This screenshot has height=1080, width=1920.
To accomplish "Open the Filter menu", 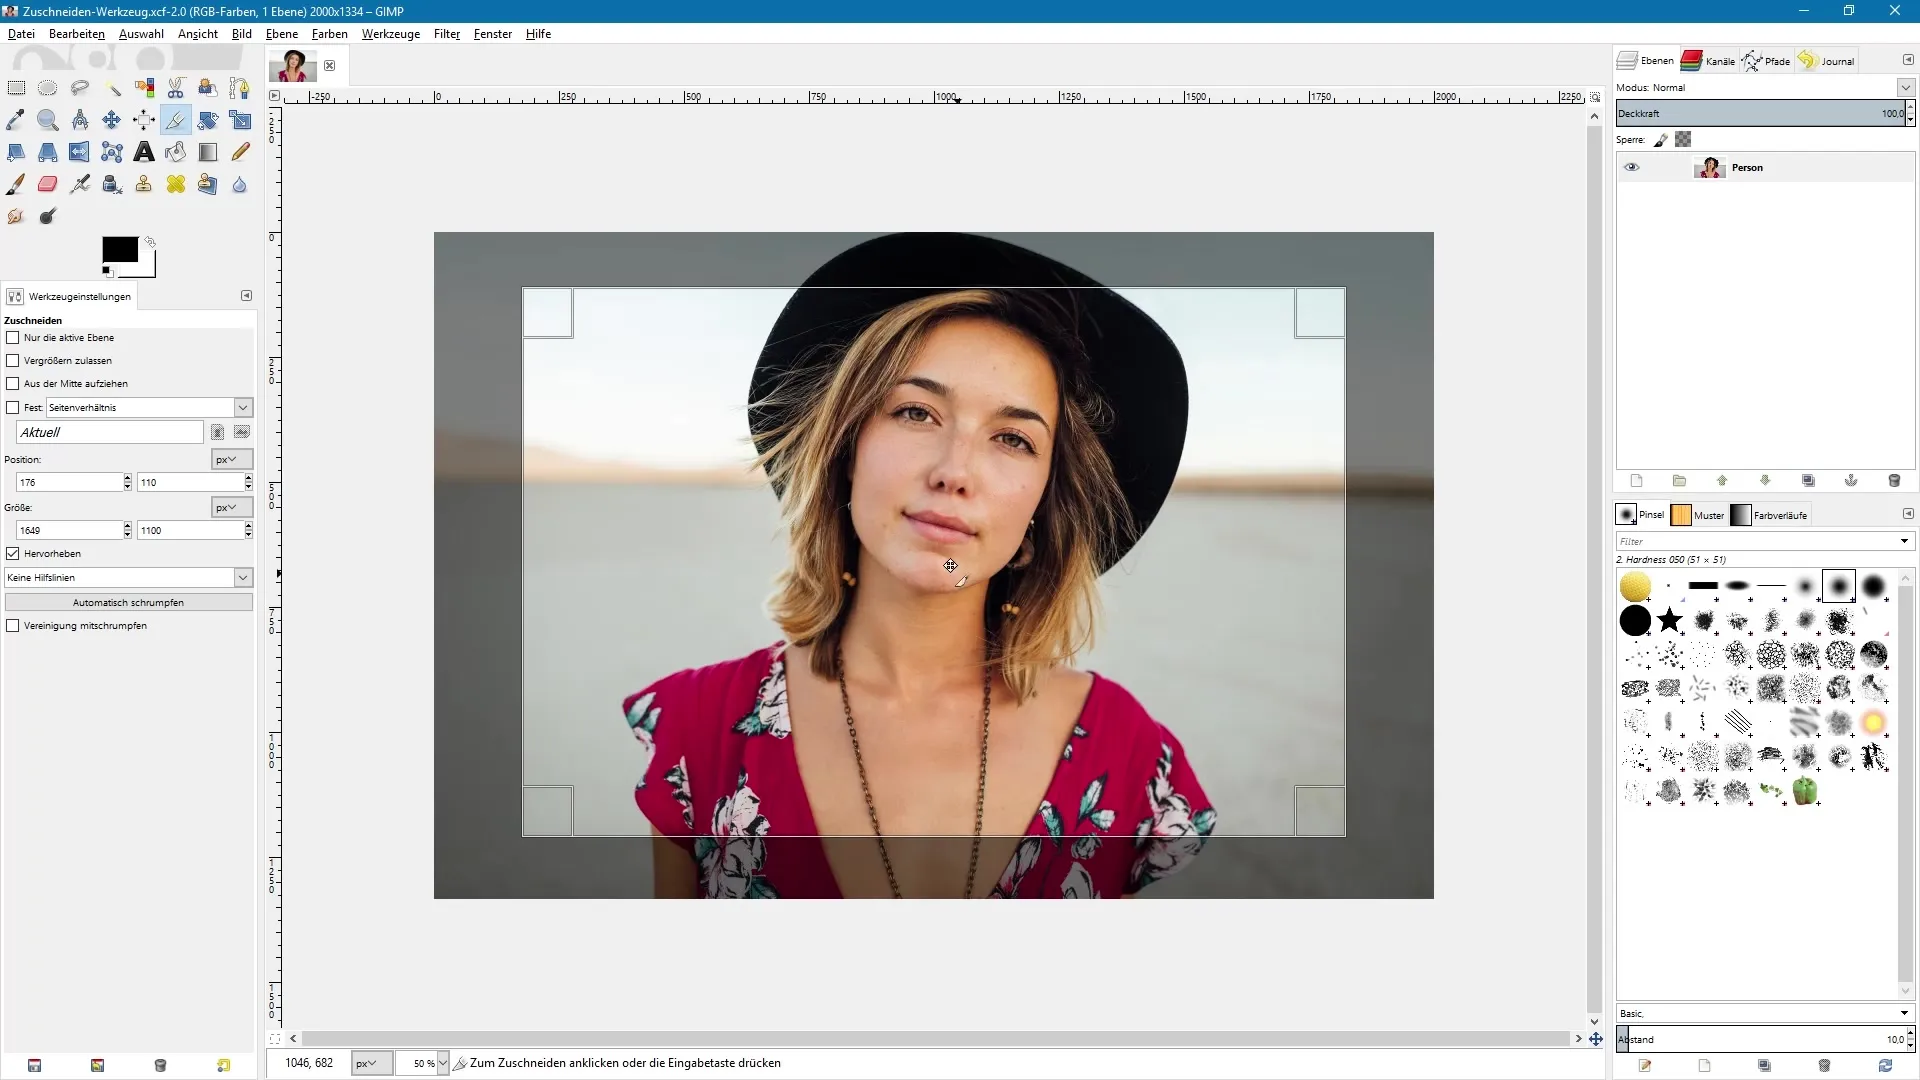I will [x=446, y=34].
